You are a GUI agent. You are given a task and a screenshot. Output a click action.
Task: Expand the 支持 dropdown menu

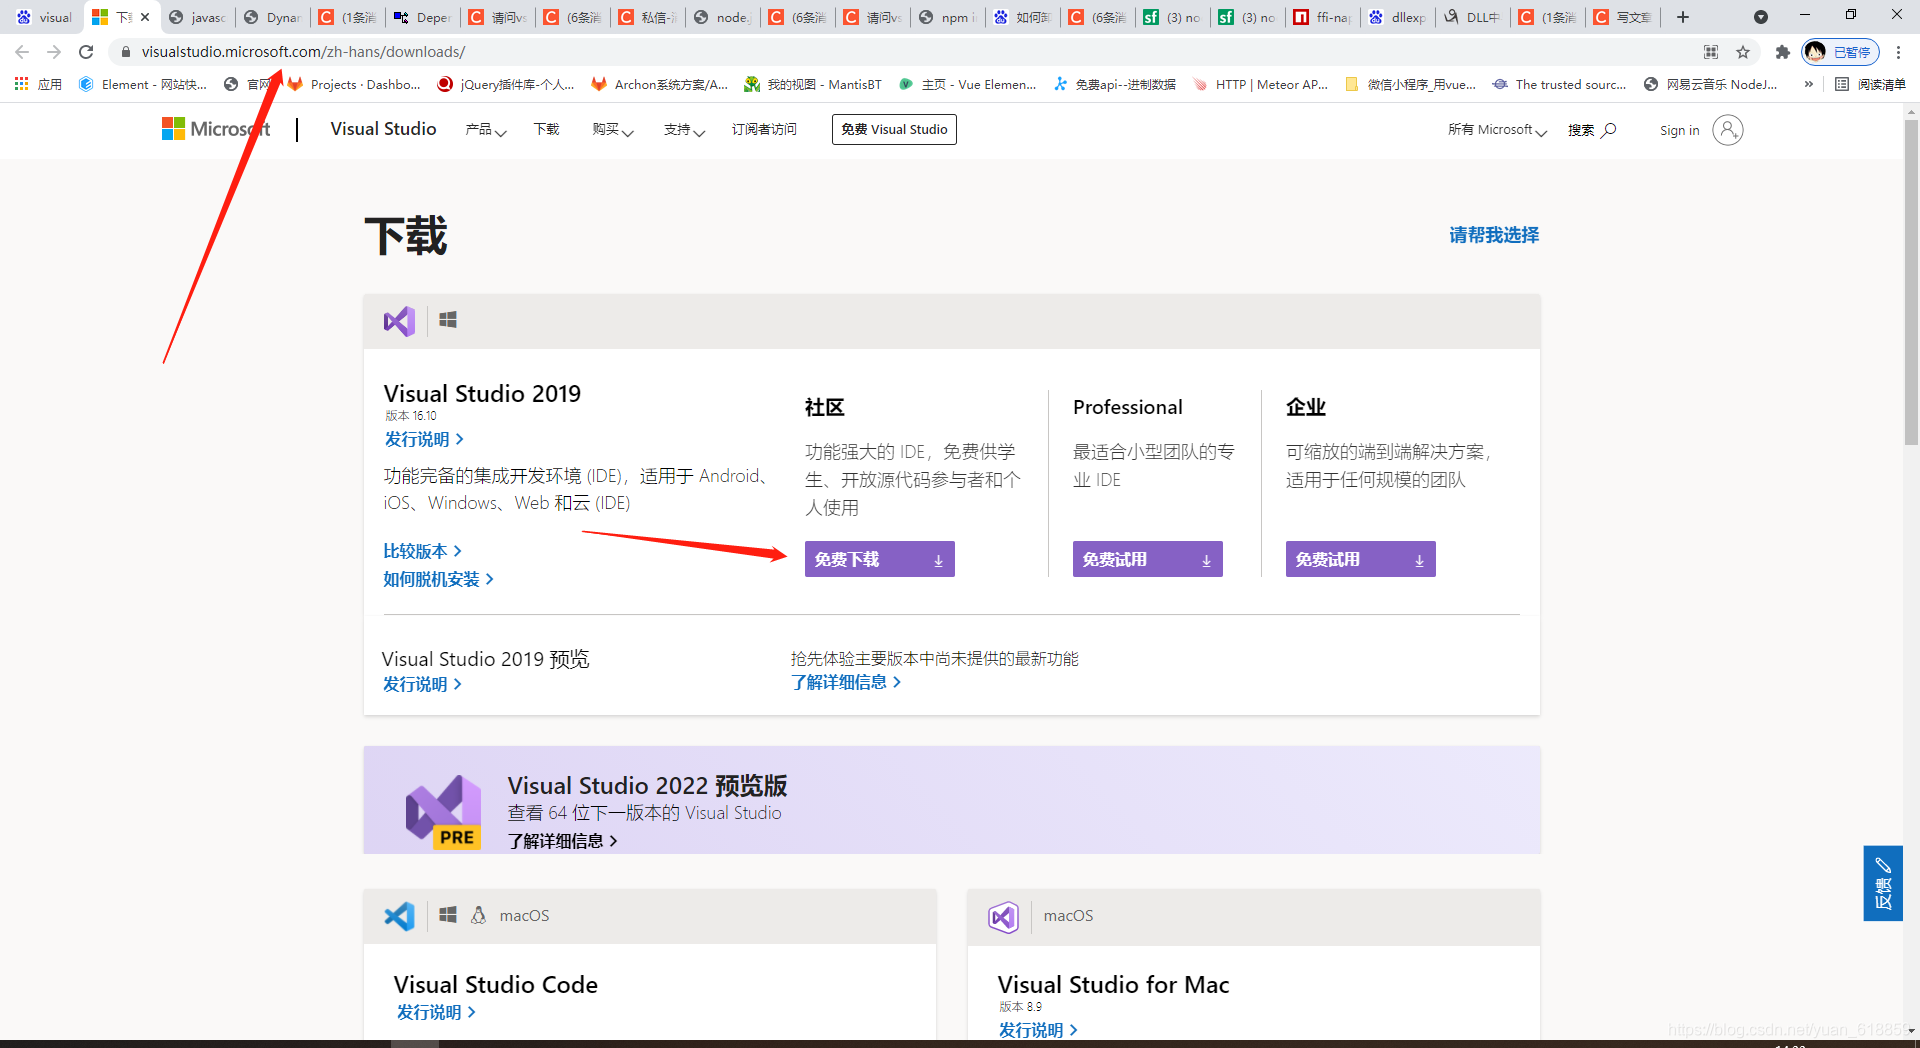(x=684, y=130)
